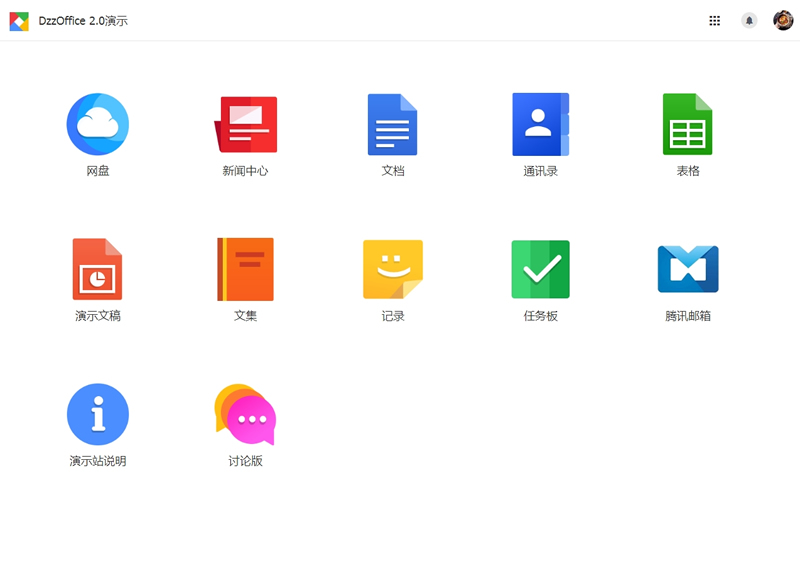Open the 任务板 task board app
The width and height of the screenshot is (800, 576).
[540, 269]
